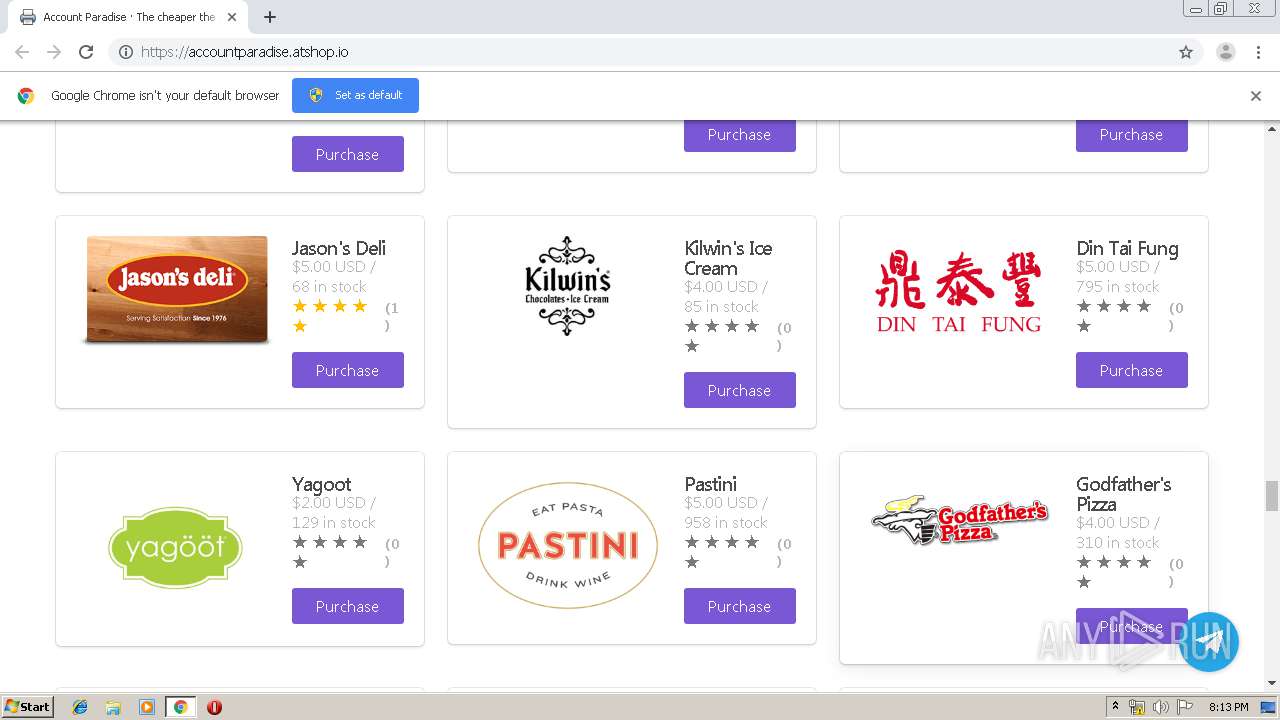Open the red Opera-style taskbar icon
1280x720 pixels.
(x=214, y=707)
